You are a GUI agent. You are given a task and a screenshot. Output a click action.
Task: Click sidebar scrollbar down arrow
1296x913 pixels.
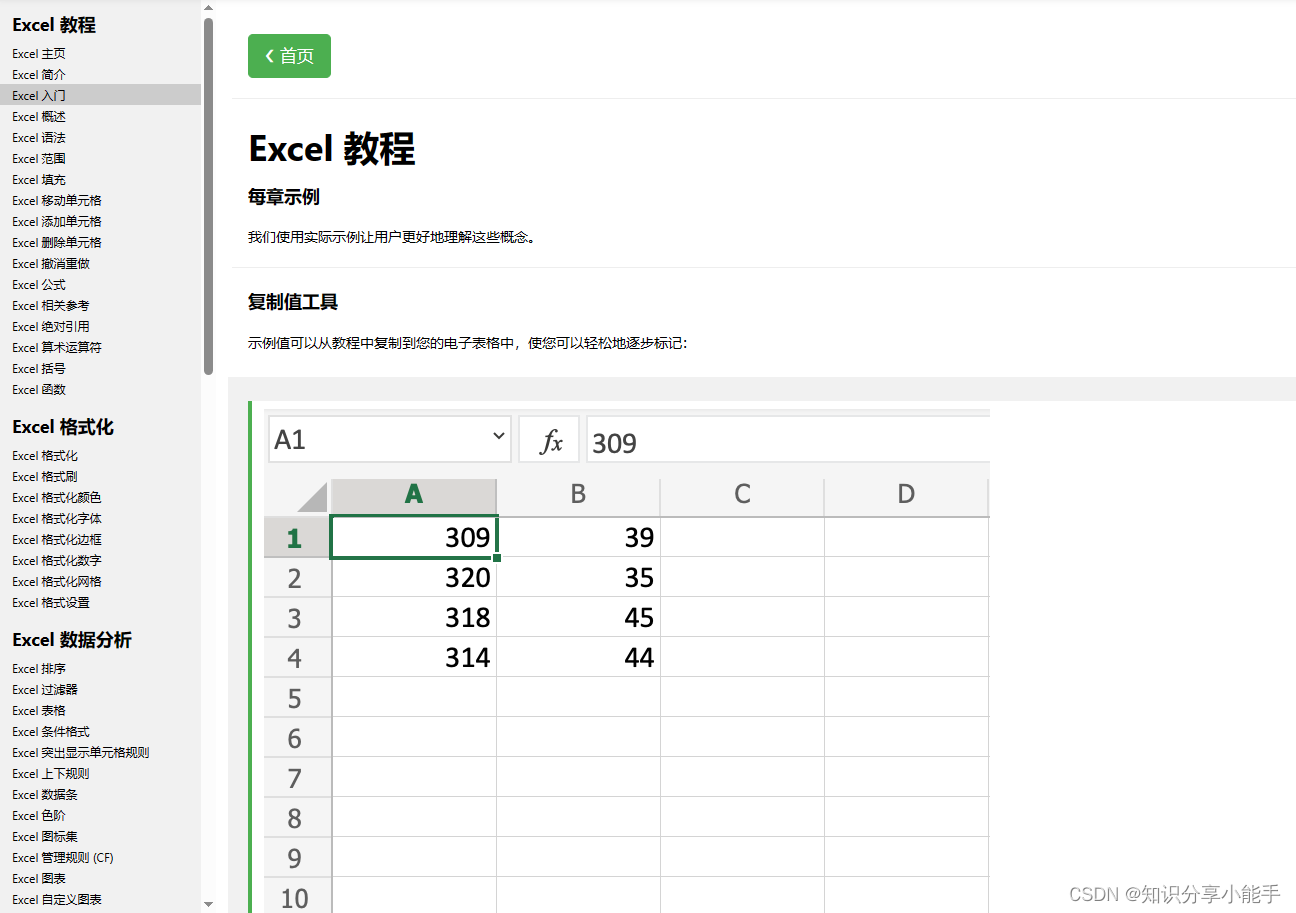tap(208, 904)
